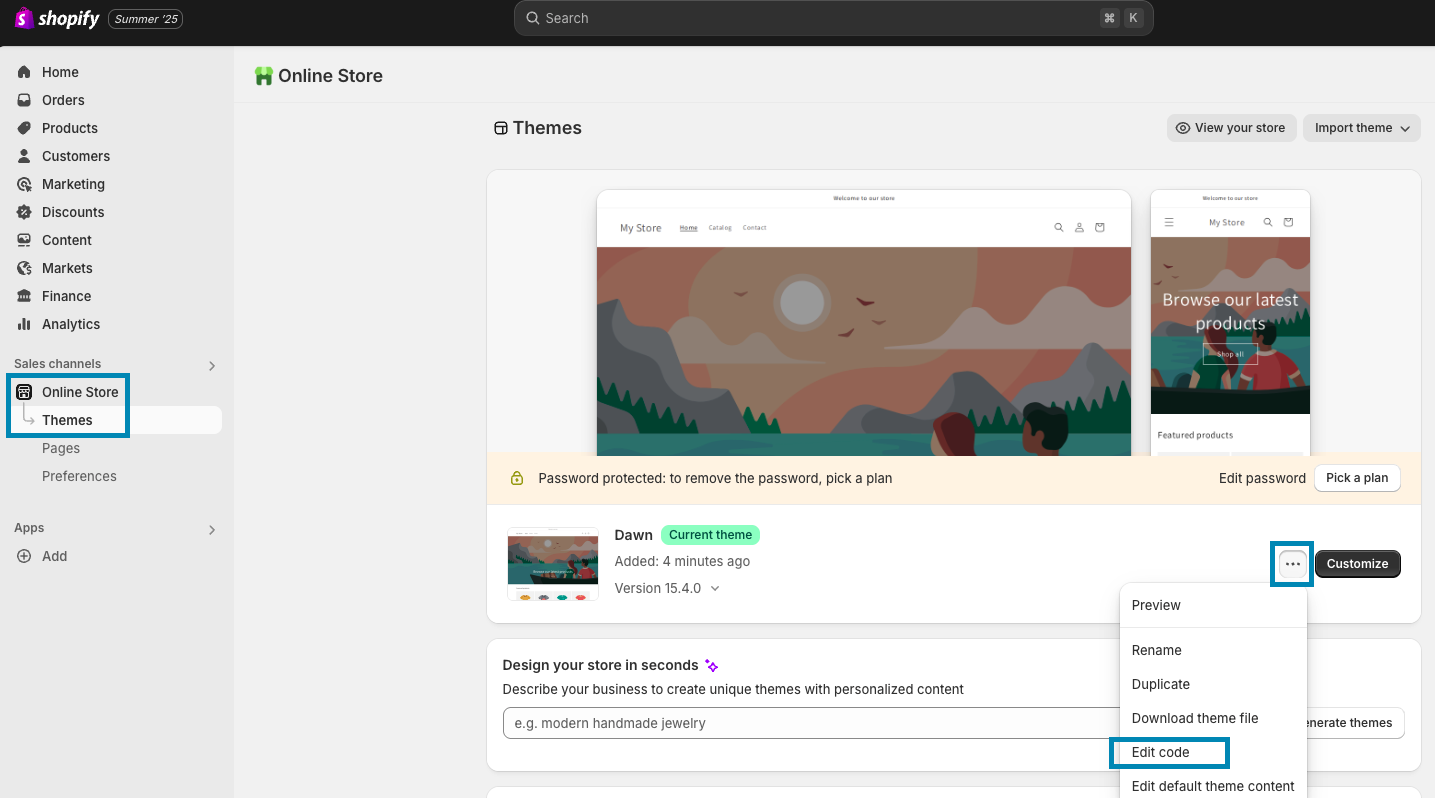1435x798 pixels.
Task: Open the Import theme dropdown
Action: click(1361, 128)
